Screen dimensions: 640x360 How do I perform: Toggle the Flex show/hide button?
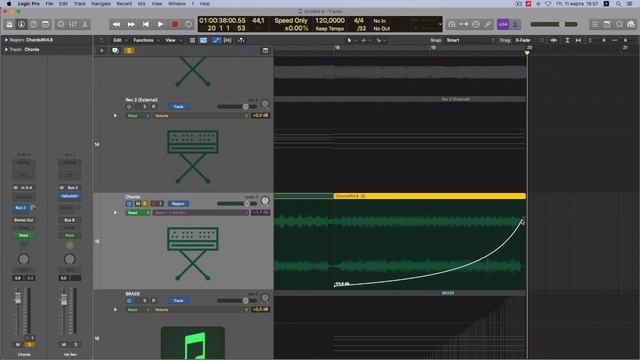227,40
